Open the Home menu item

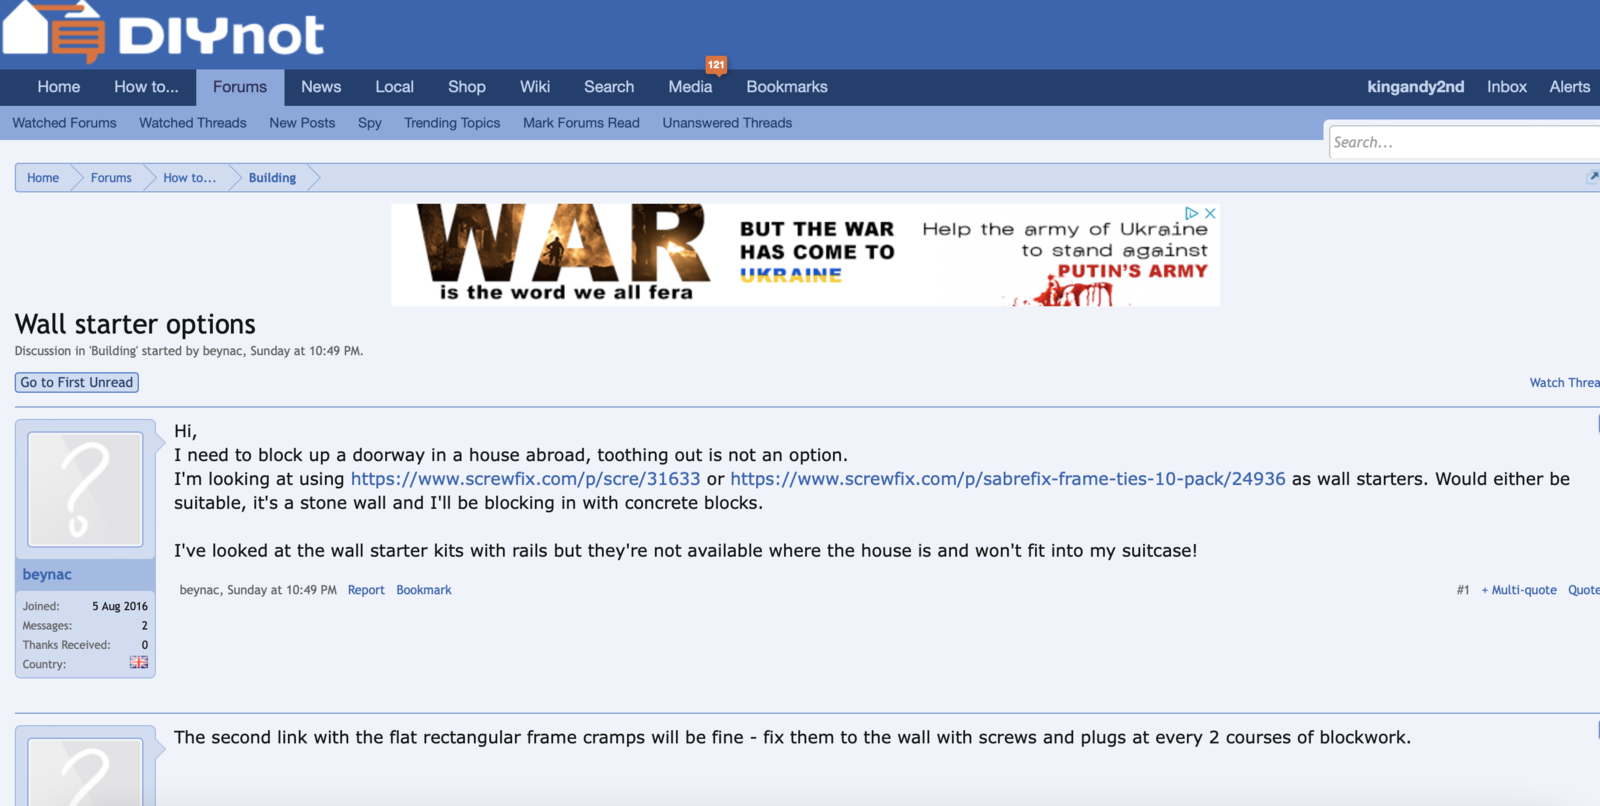tap(59, 87)
